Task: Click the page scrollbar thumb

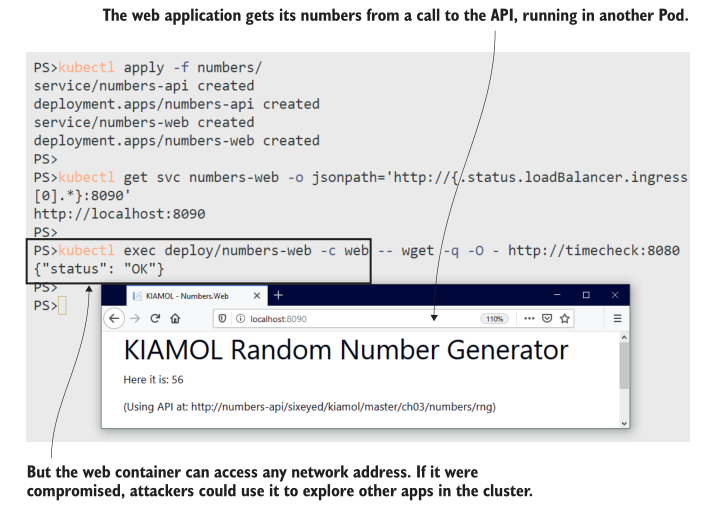Action: [625, 365]
